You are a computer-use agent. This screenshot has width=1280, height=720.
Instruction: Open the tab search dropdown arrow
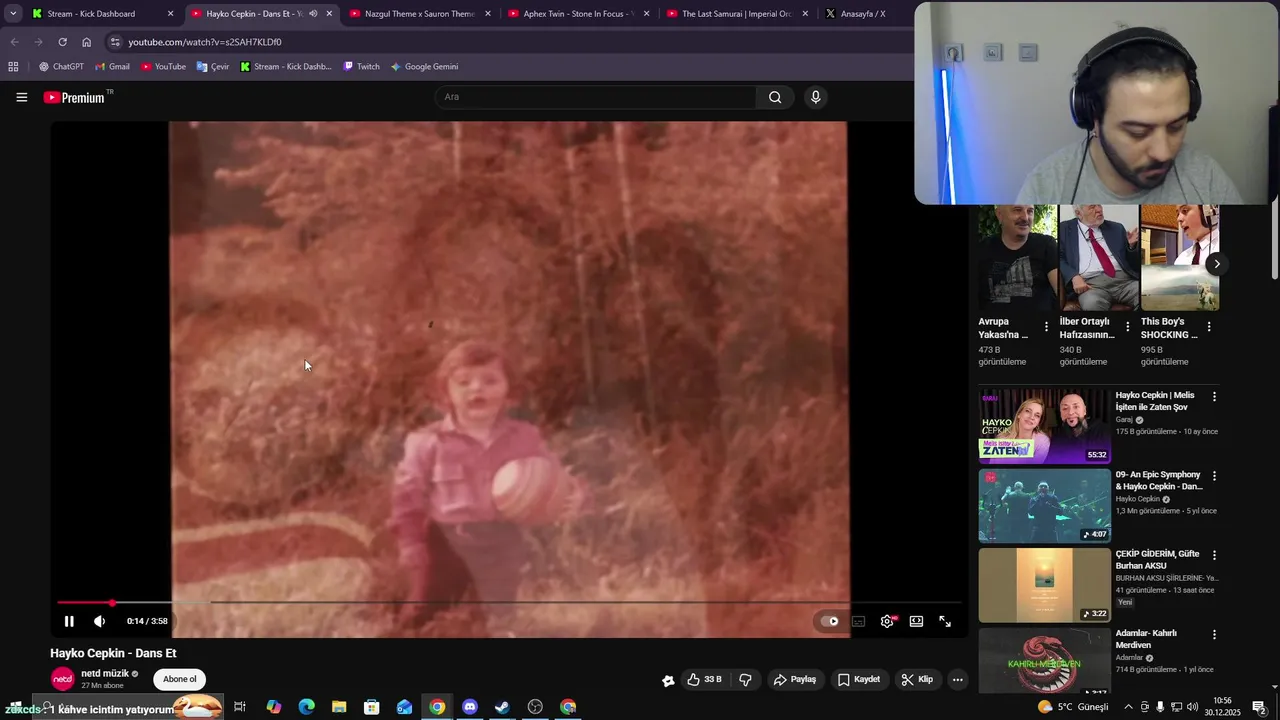point(13,14)
